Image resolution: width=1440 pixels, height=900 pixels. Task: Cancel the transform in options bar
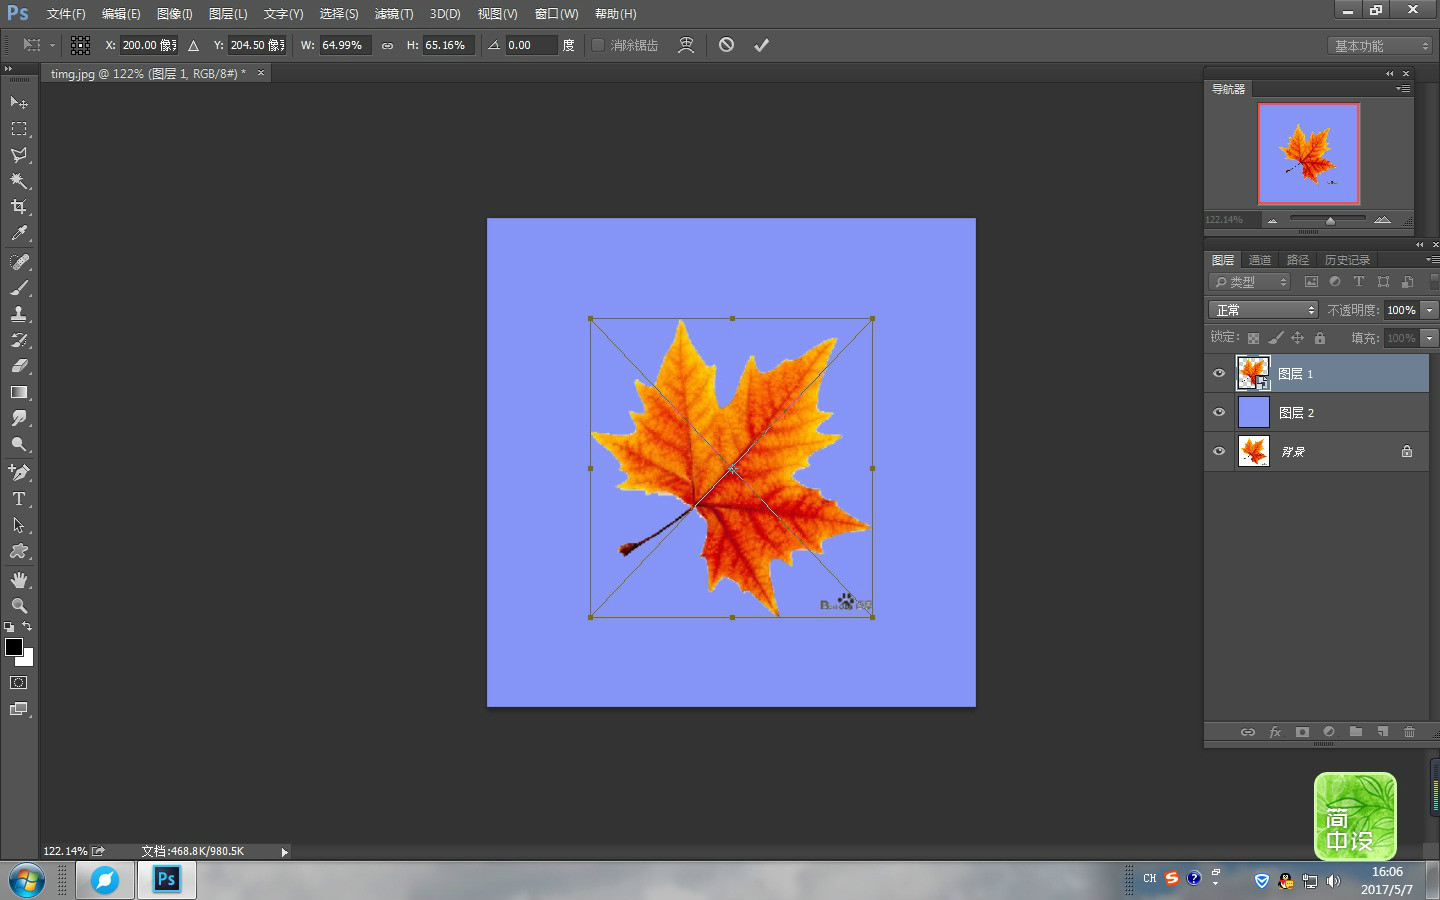(x=727, y=45)
